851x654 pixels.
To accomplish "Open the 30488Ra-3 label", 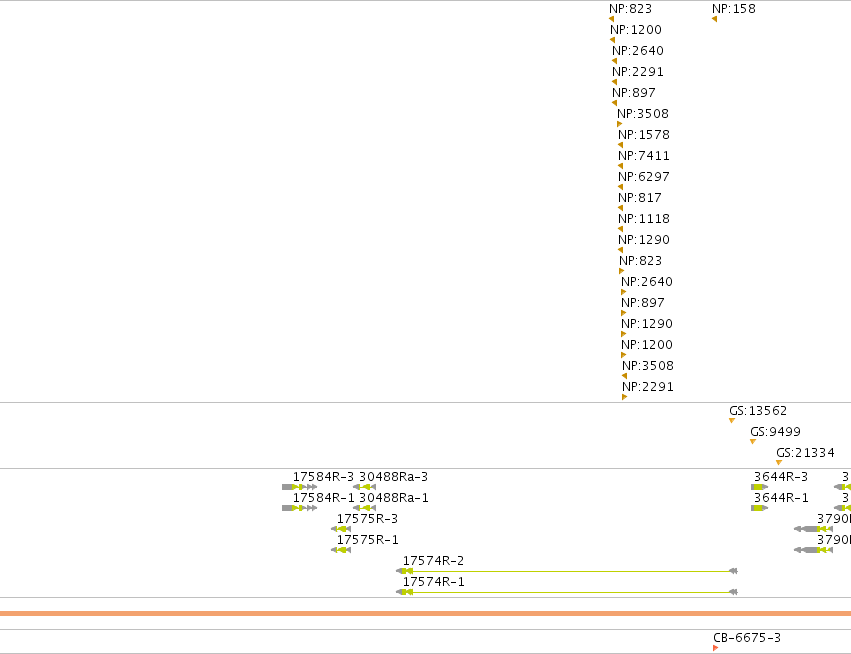I will tap(393, 477).
